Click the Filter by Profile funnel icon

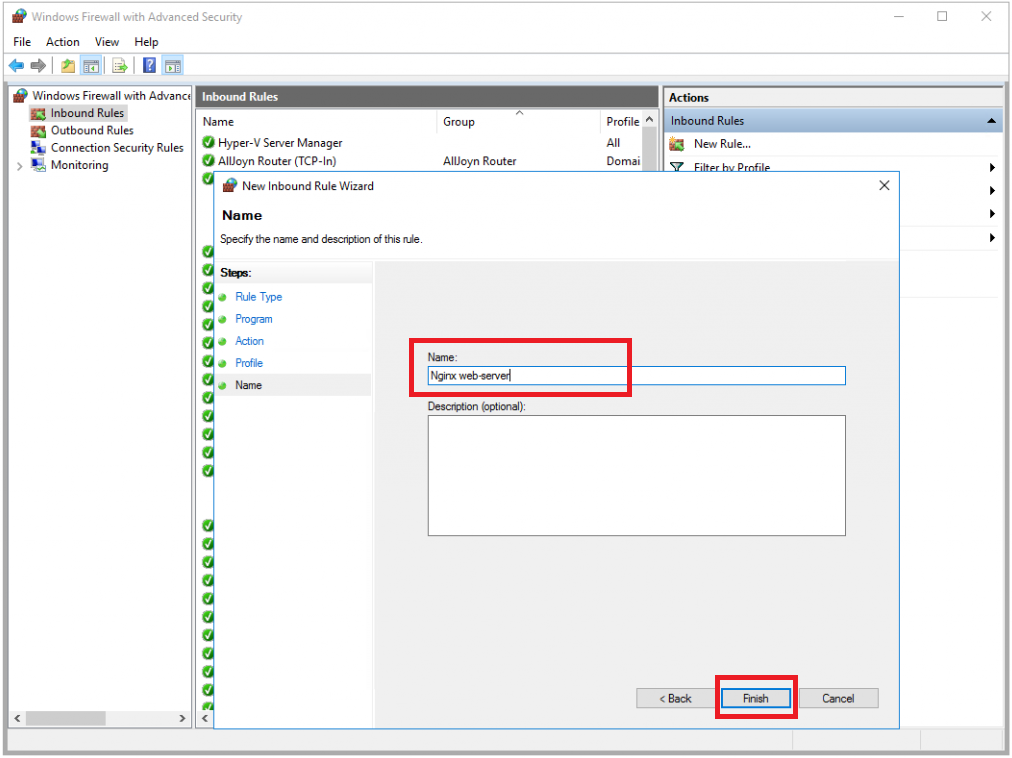pos(677,167)
